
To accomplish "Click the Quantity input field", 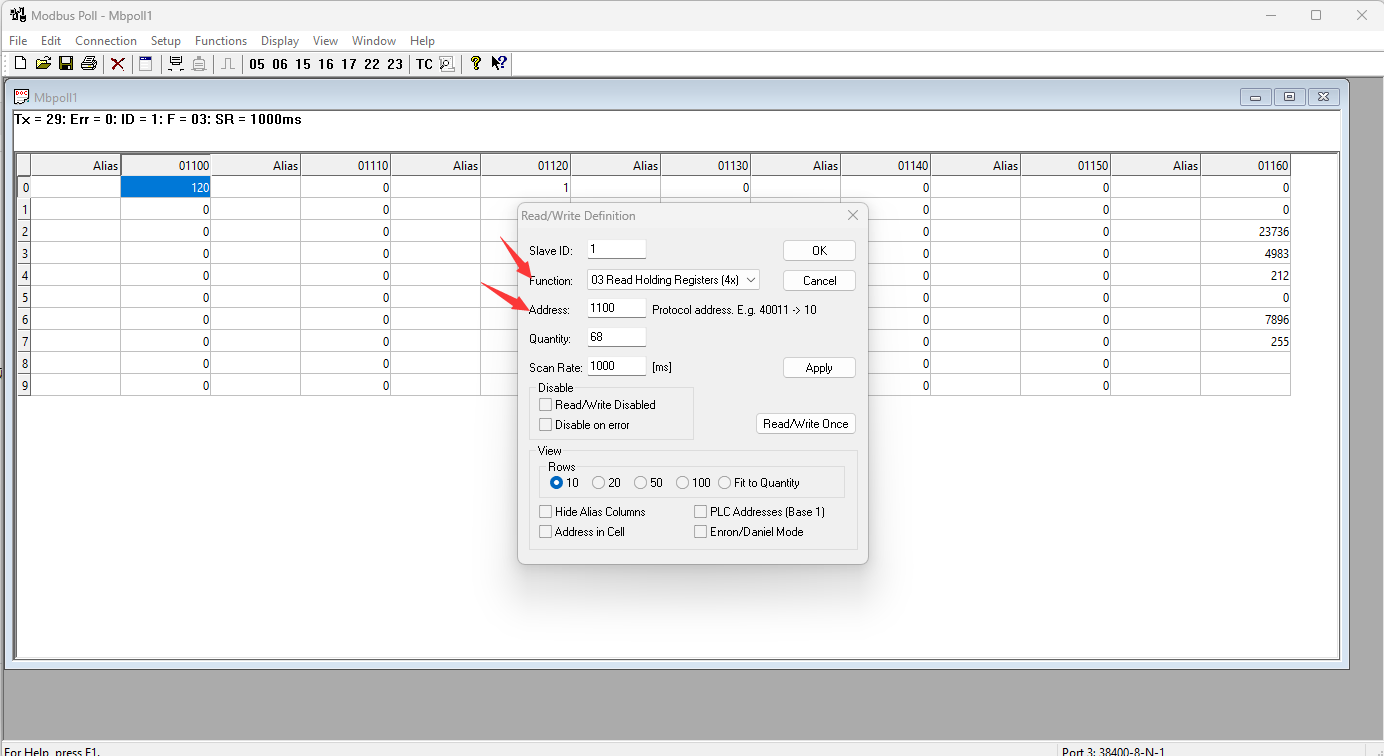I will (x=616, y=338).
